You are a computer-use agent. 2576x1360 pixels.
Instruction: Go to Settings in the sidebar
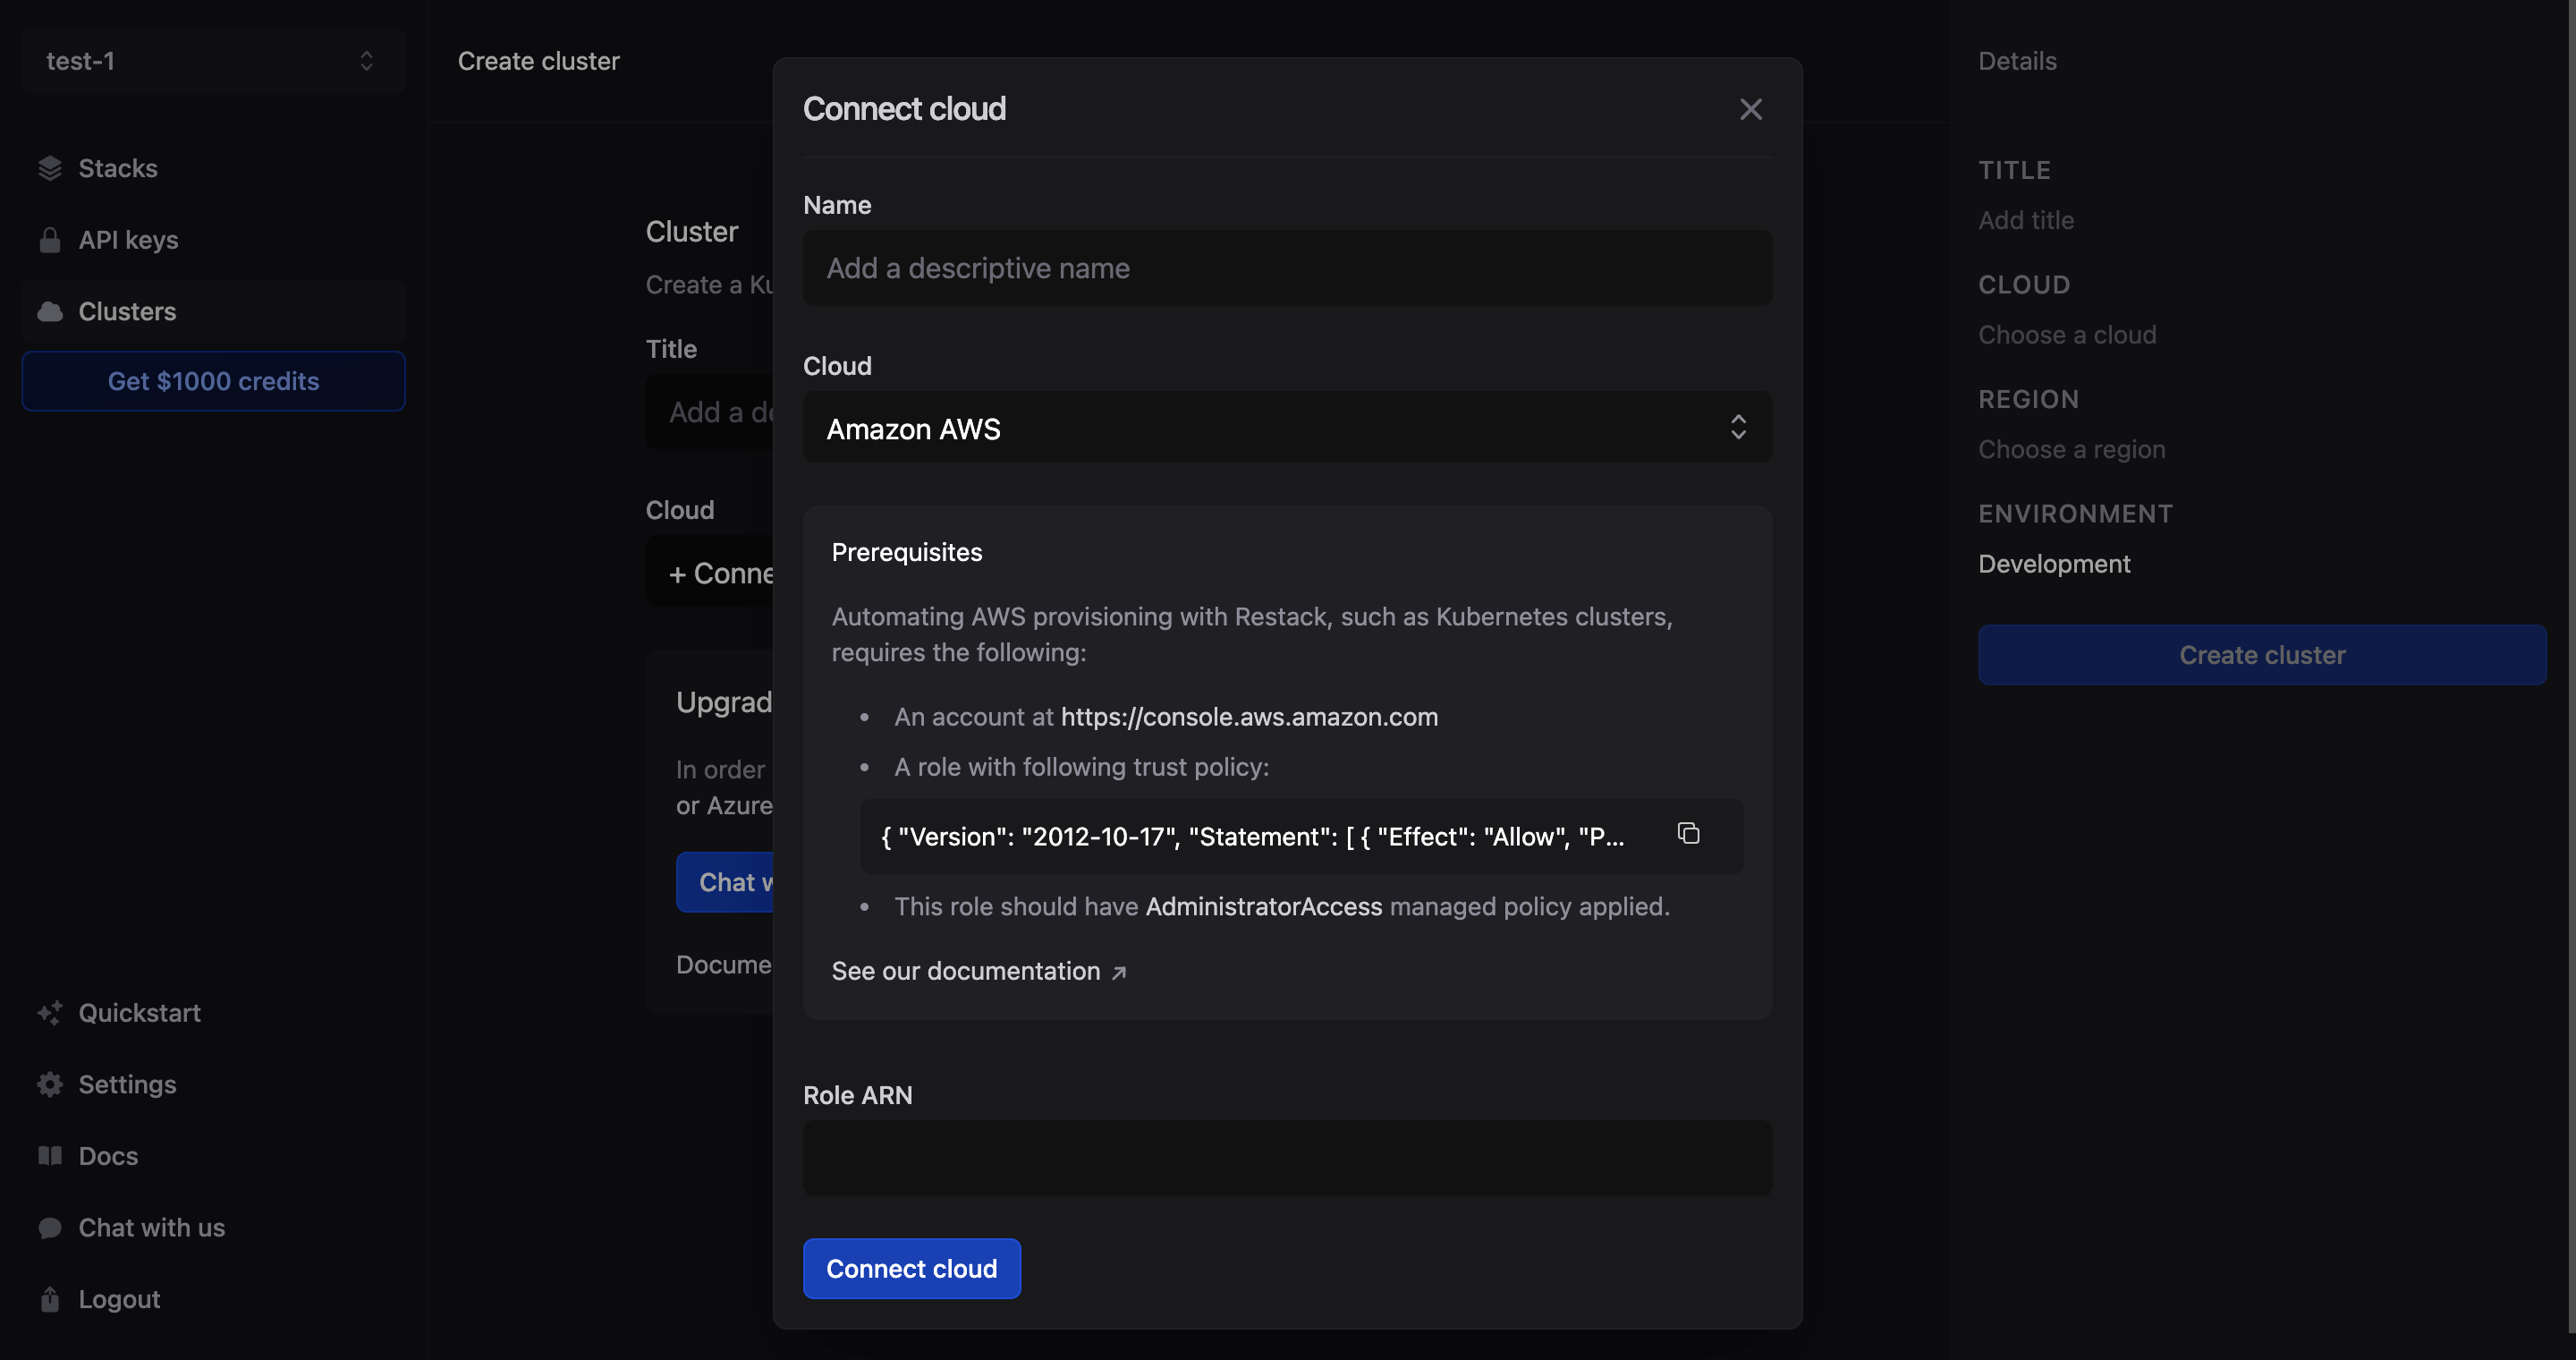(127, 1085)
